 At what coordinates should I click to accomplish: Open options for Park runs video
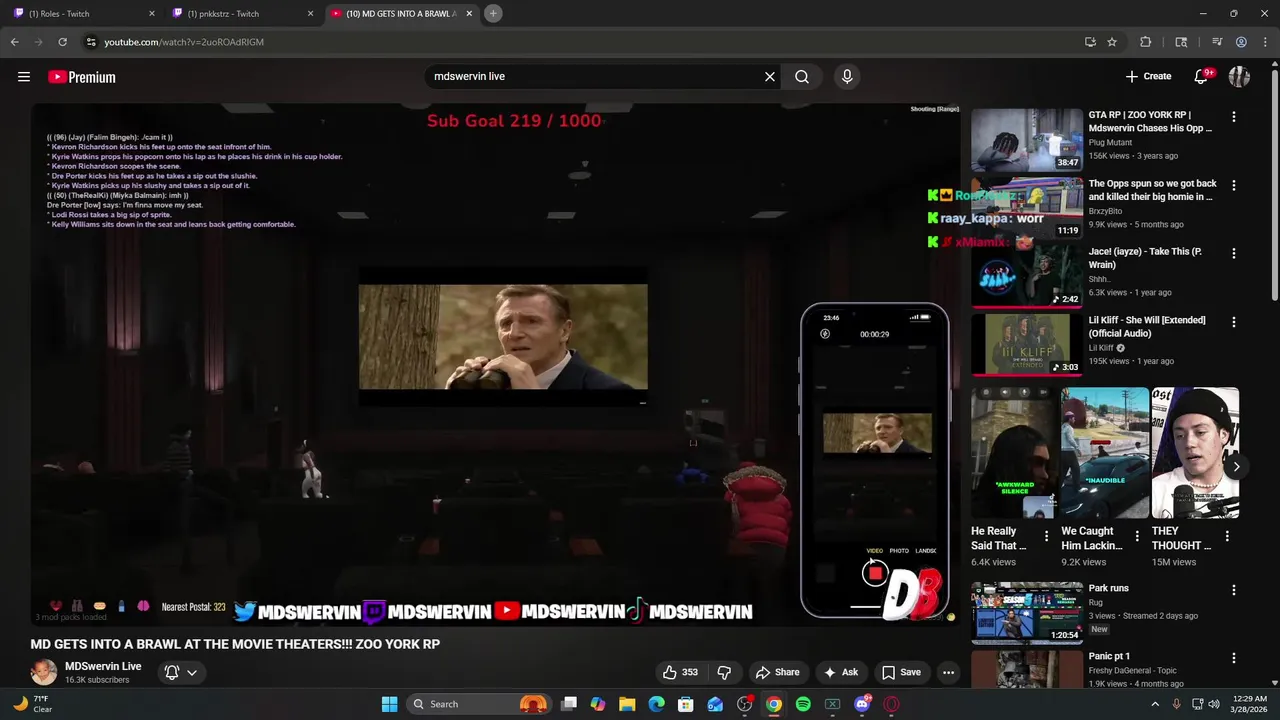pos(1234,590)
